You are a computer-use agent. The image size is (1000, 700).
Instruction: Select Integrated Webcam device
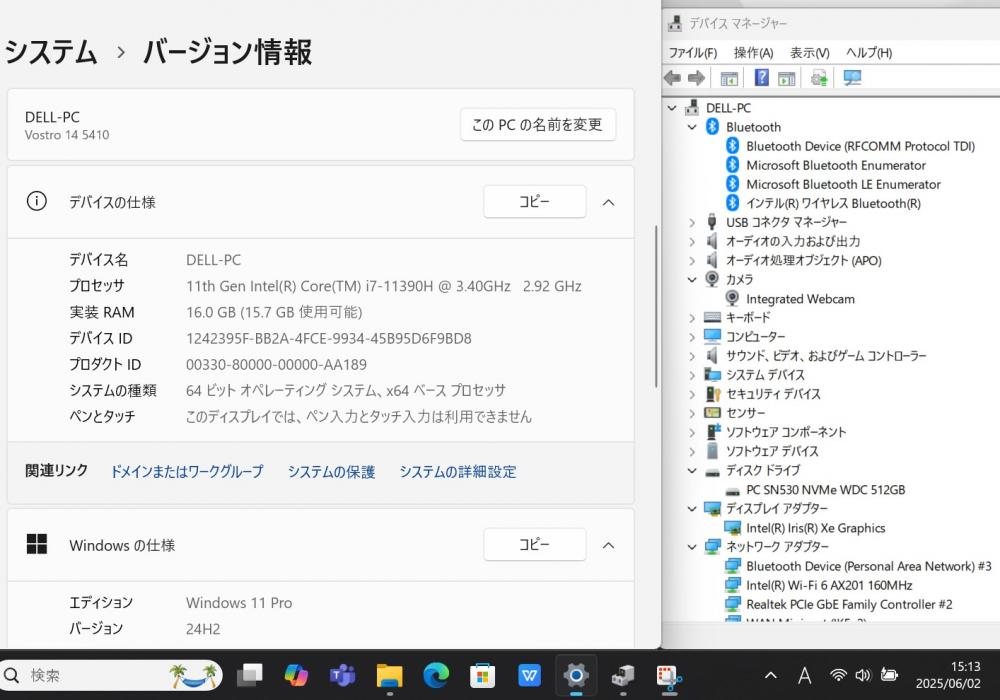(x=800, y=299)
